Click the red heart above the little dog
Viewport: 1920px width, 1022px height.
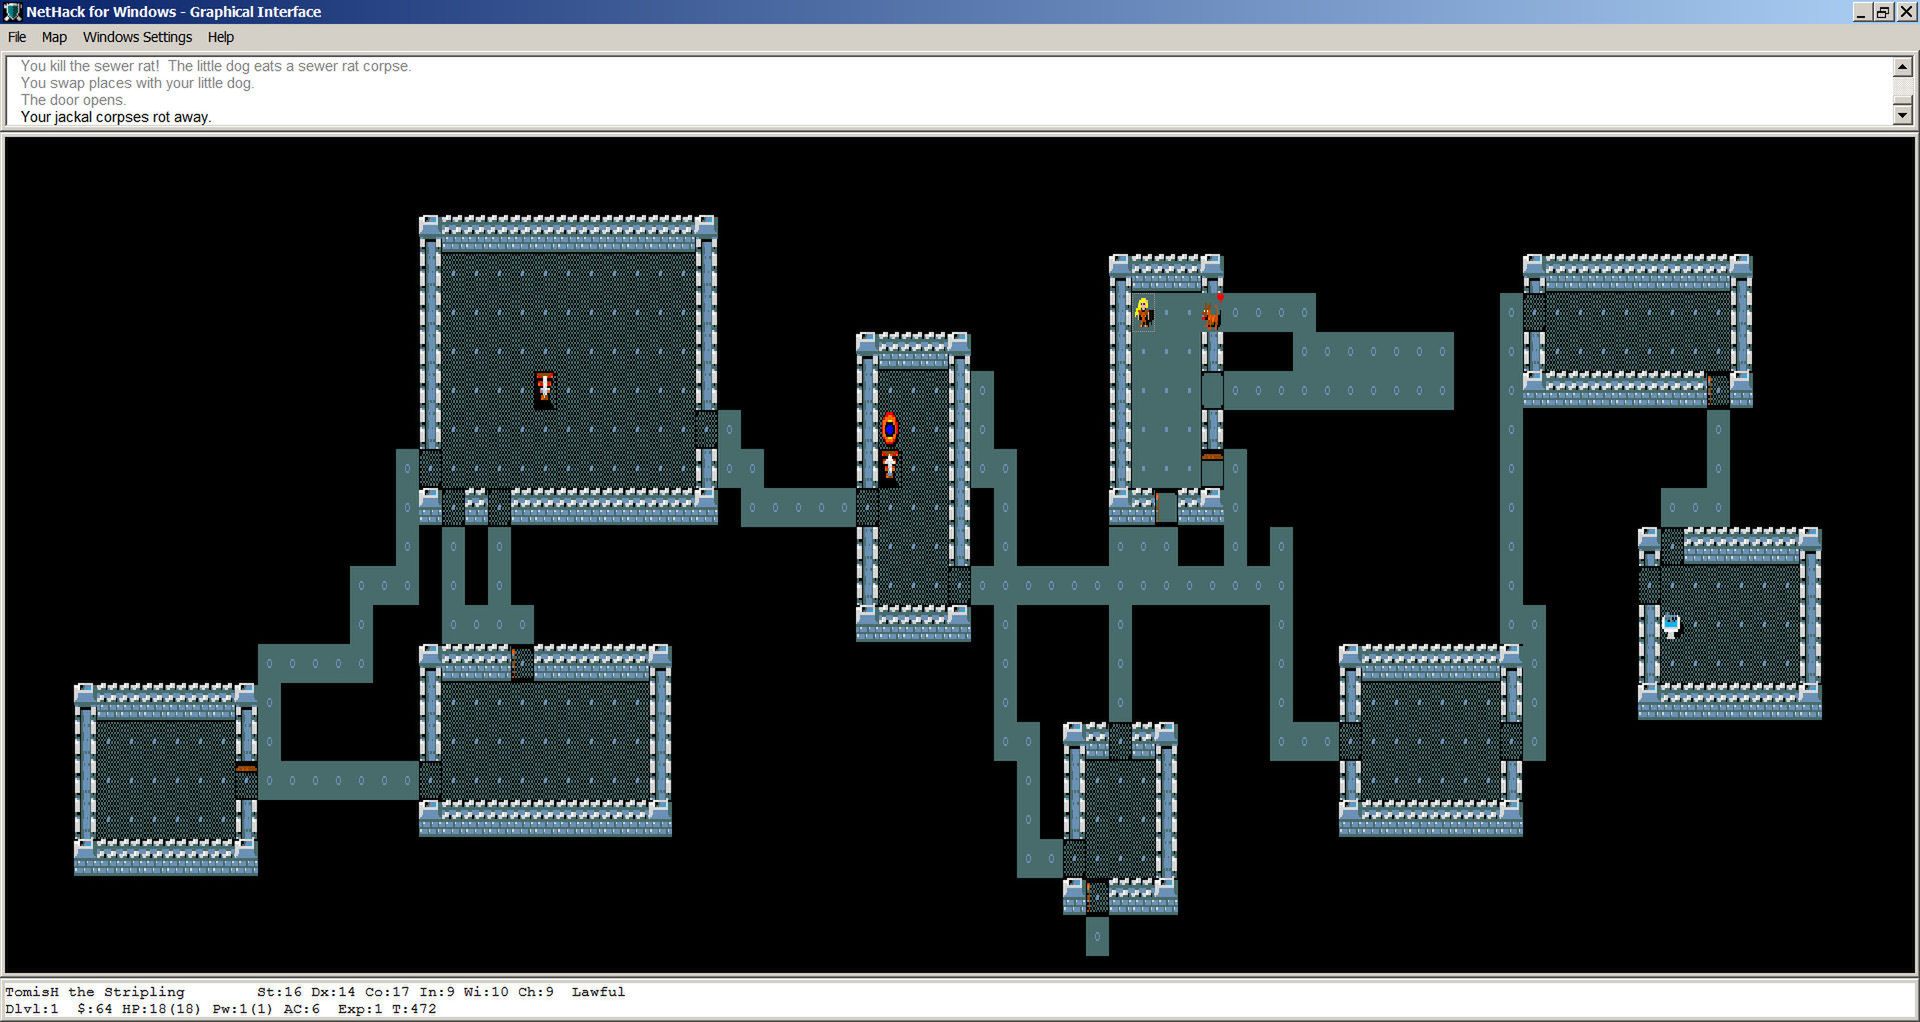[x=1219, y=295]
